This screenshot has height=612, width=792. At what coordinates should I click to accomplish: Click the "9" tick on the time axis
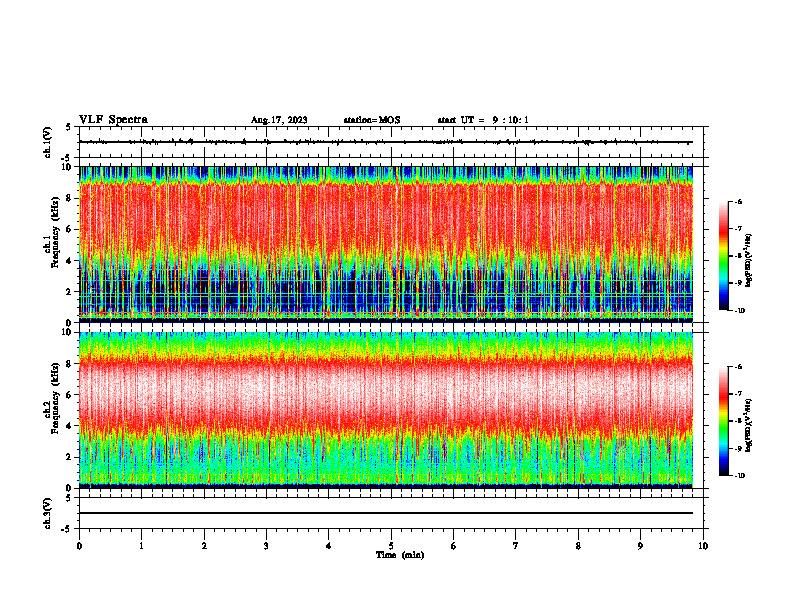pos(640,546)
